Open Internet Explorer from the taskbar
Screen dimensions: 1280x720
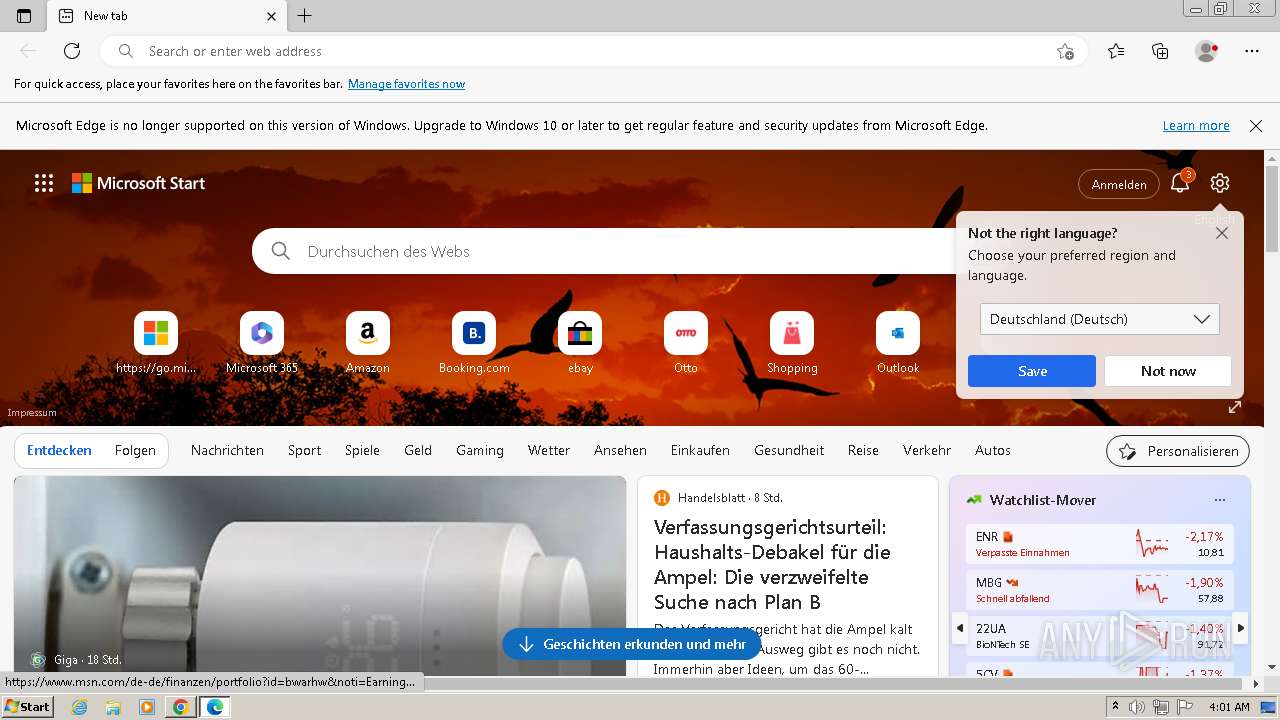(79, 707)
